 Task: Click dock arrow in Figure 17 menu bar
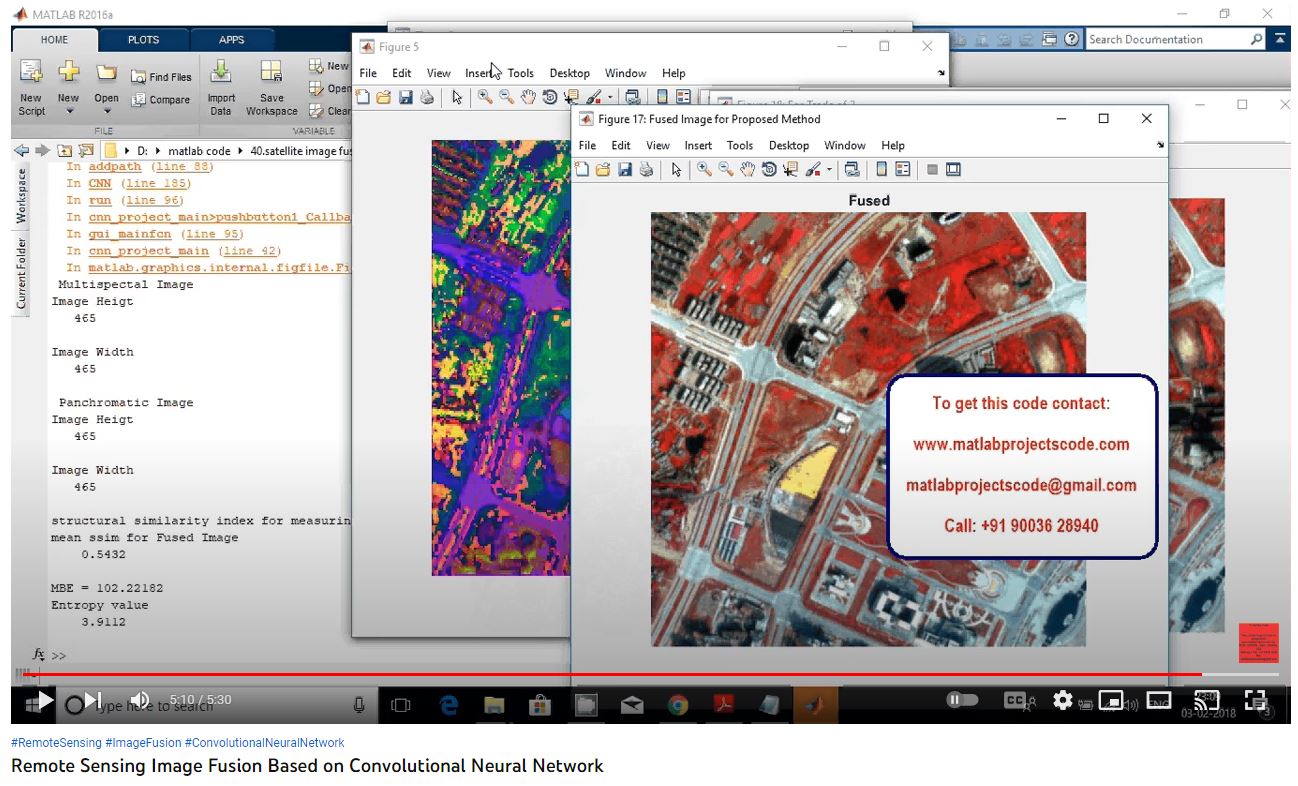[1161, 146]
